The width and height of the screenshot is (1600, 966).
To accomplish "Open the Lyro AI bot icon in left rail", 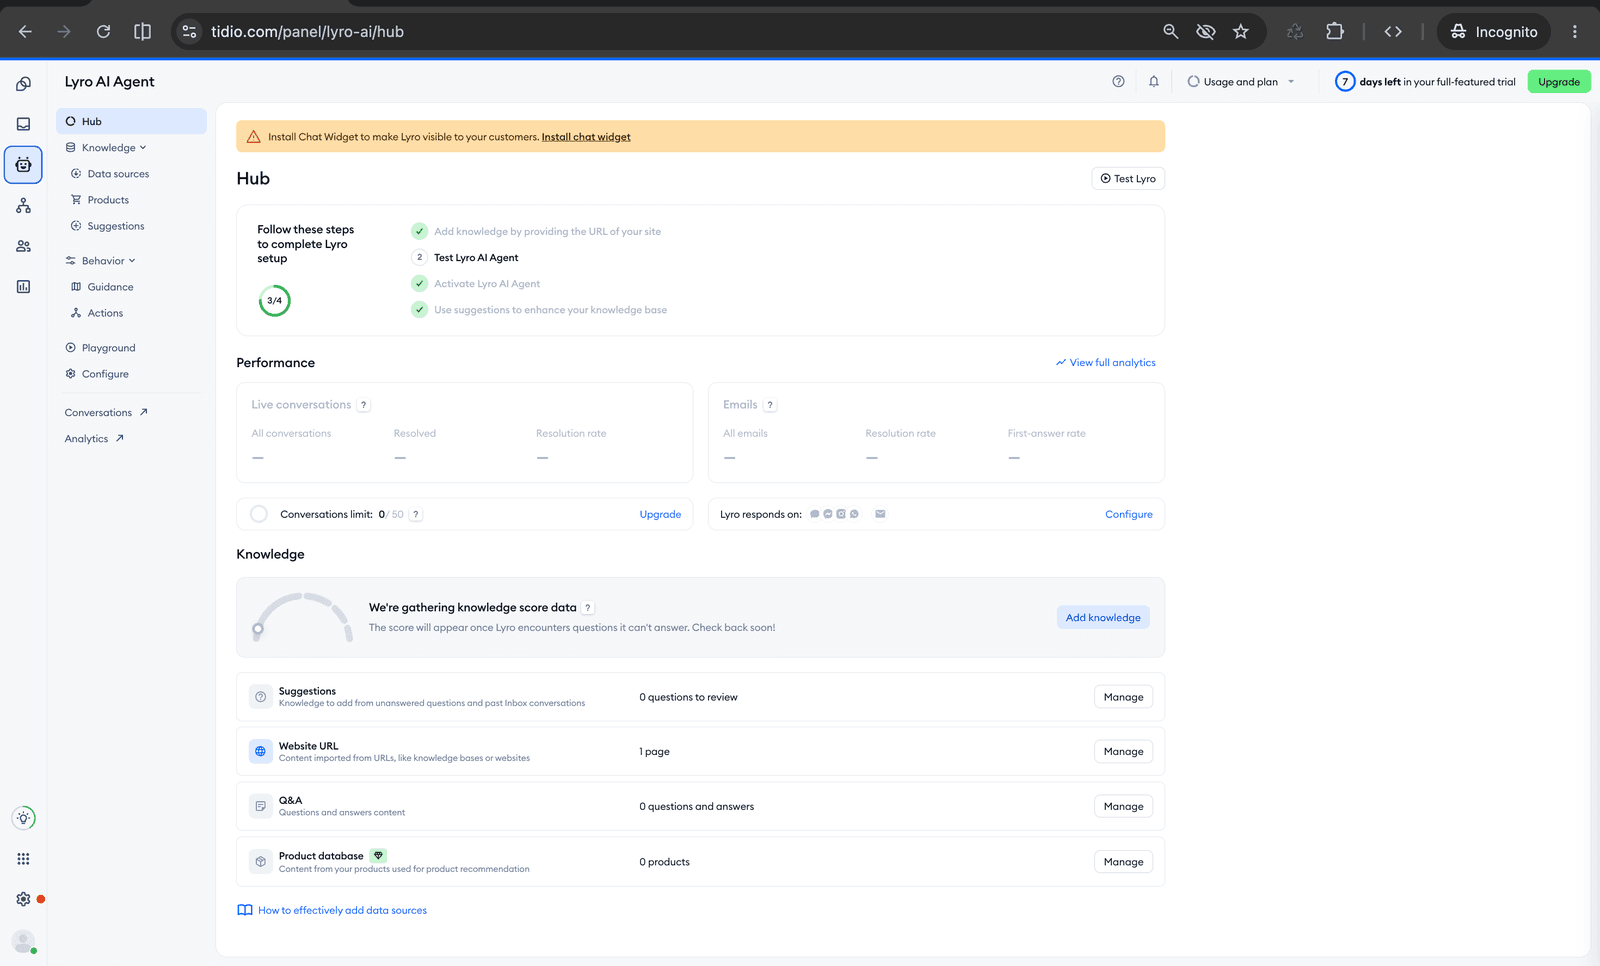I will click(x=23, y=165).
